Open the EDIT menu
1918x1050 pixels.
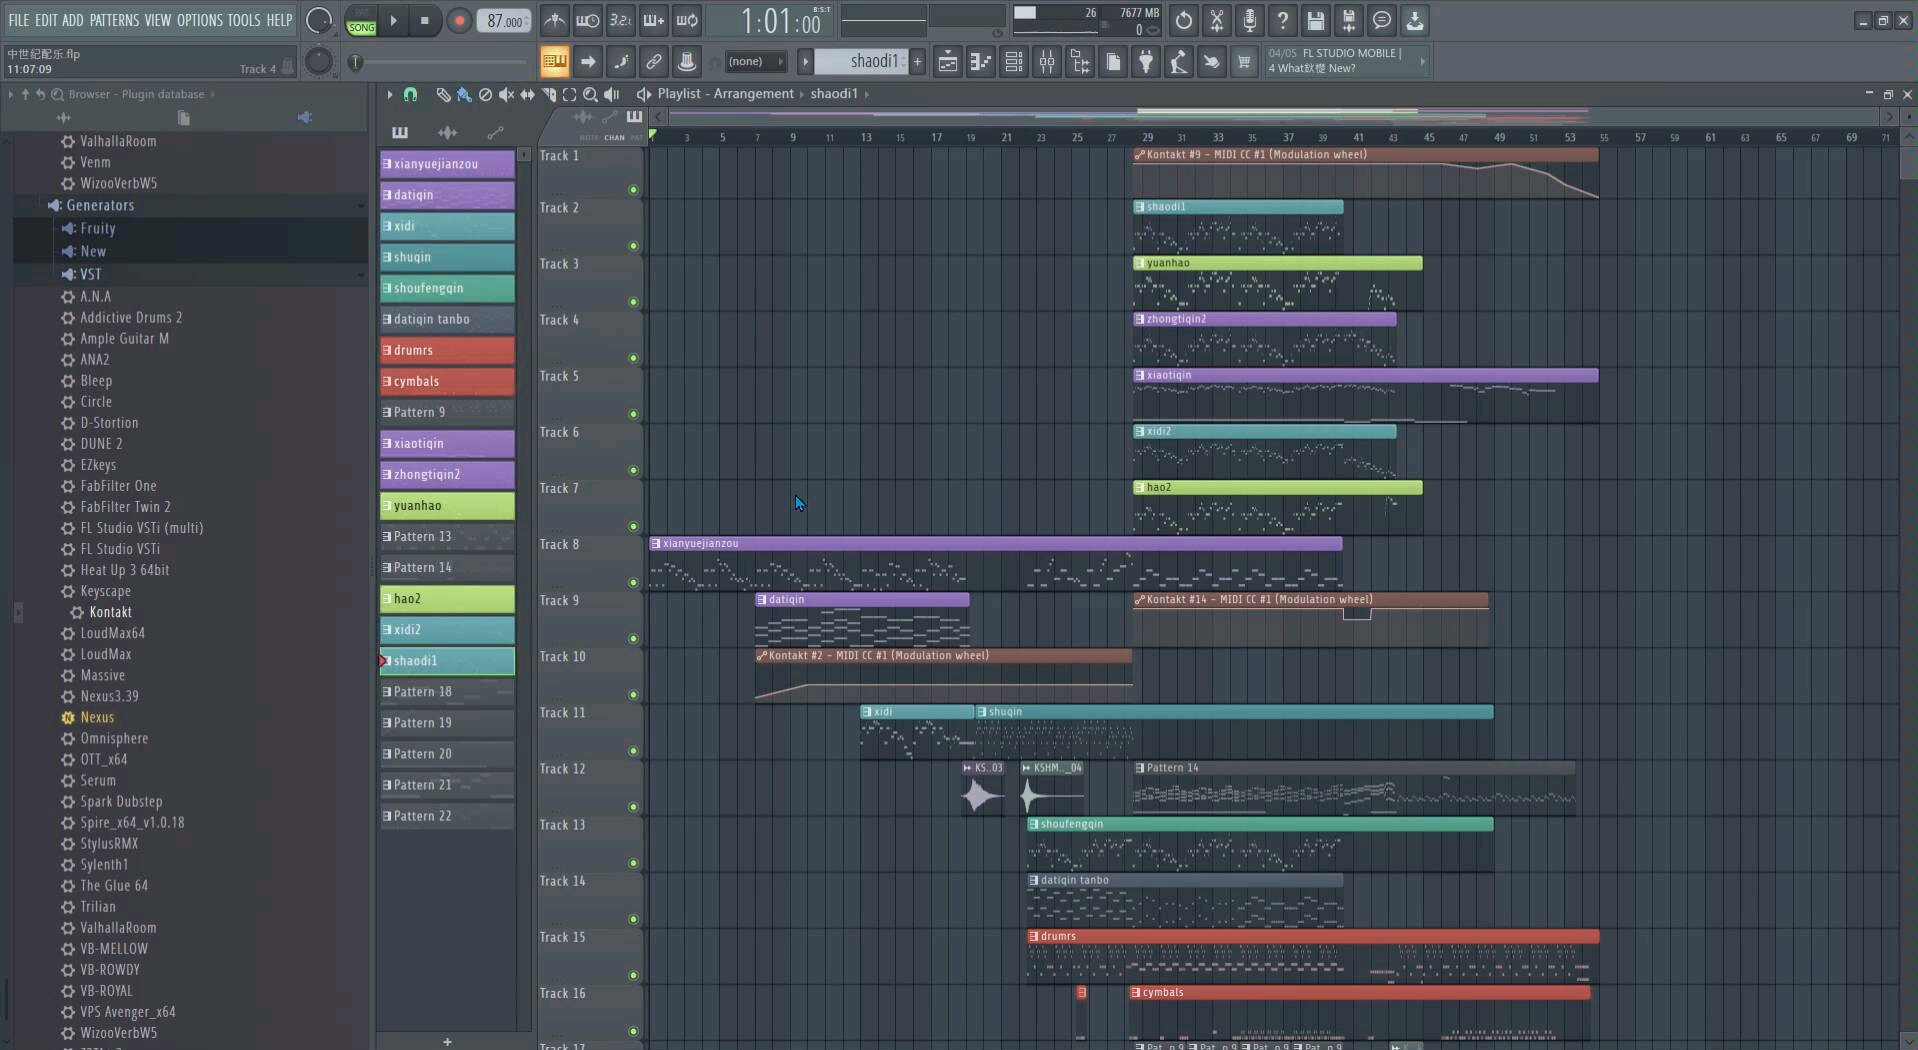pyautogui.click(x=46, y=20)
